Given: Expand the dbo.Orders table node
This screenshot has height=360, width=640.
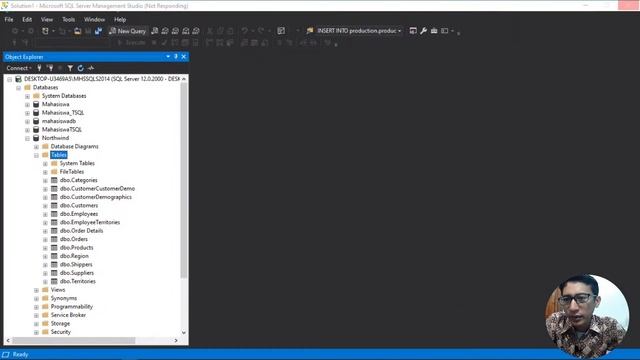Looking at the screenshot, I should [x=45, y=240].
